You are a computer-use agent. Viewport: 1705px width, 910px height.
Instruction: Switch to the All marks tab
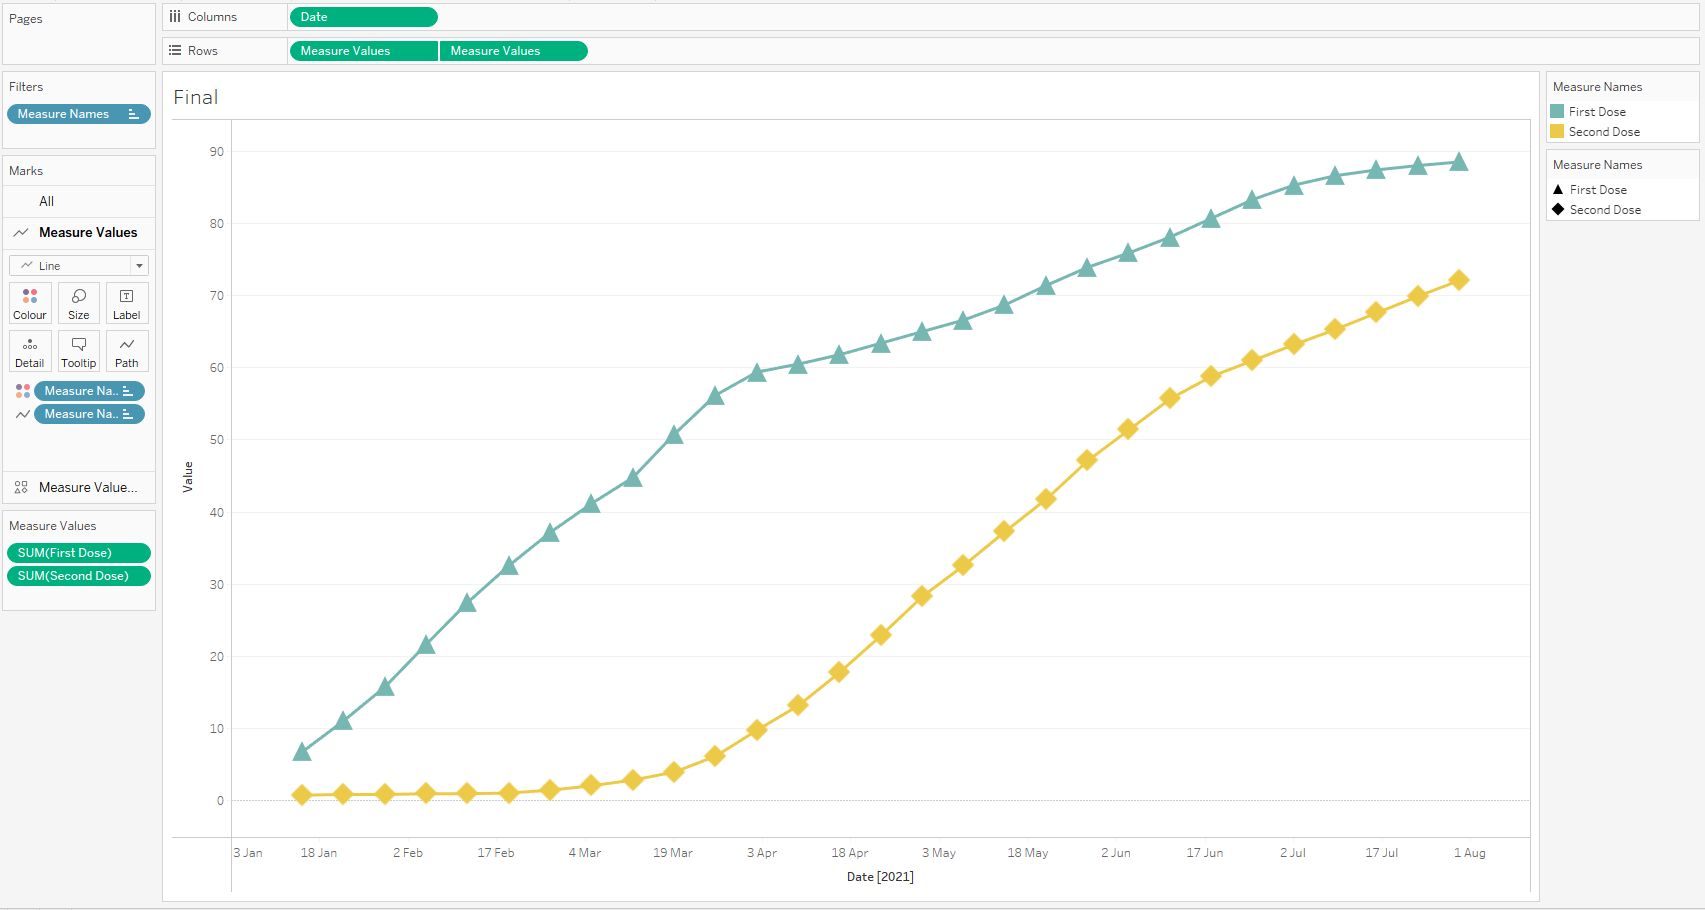47,201
